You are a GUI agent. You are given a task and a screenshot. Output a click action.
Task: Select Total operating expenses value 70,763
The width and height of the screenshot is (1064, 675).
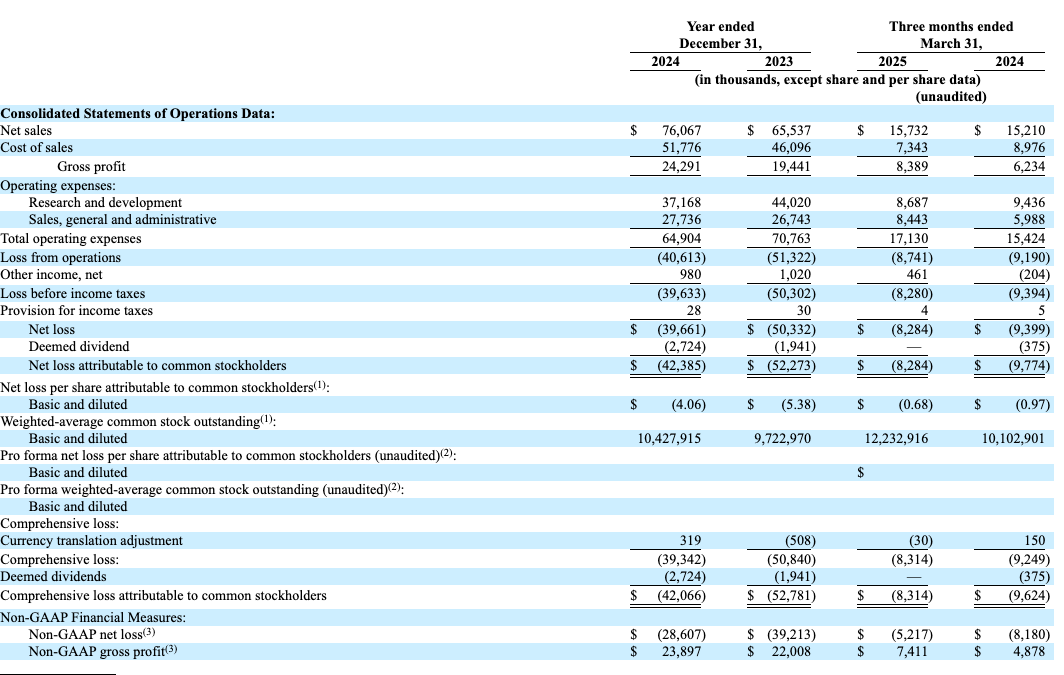(791, 238)
